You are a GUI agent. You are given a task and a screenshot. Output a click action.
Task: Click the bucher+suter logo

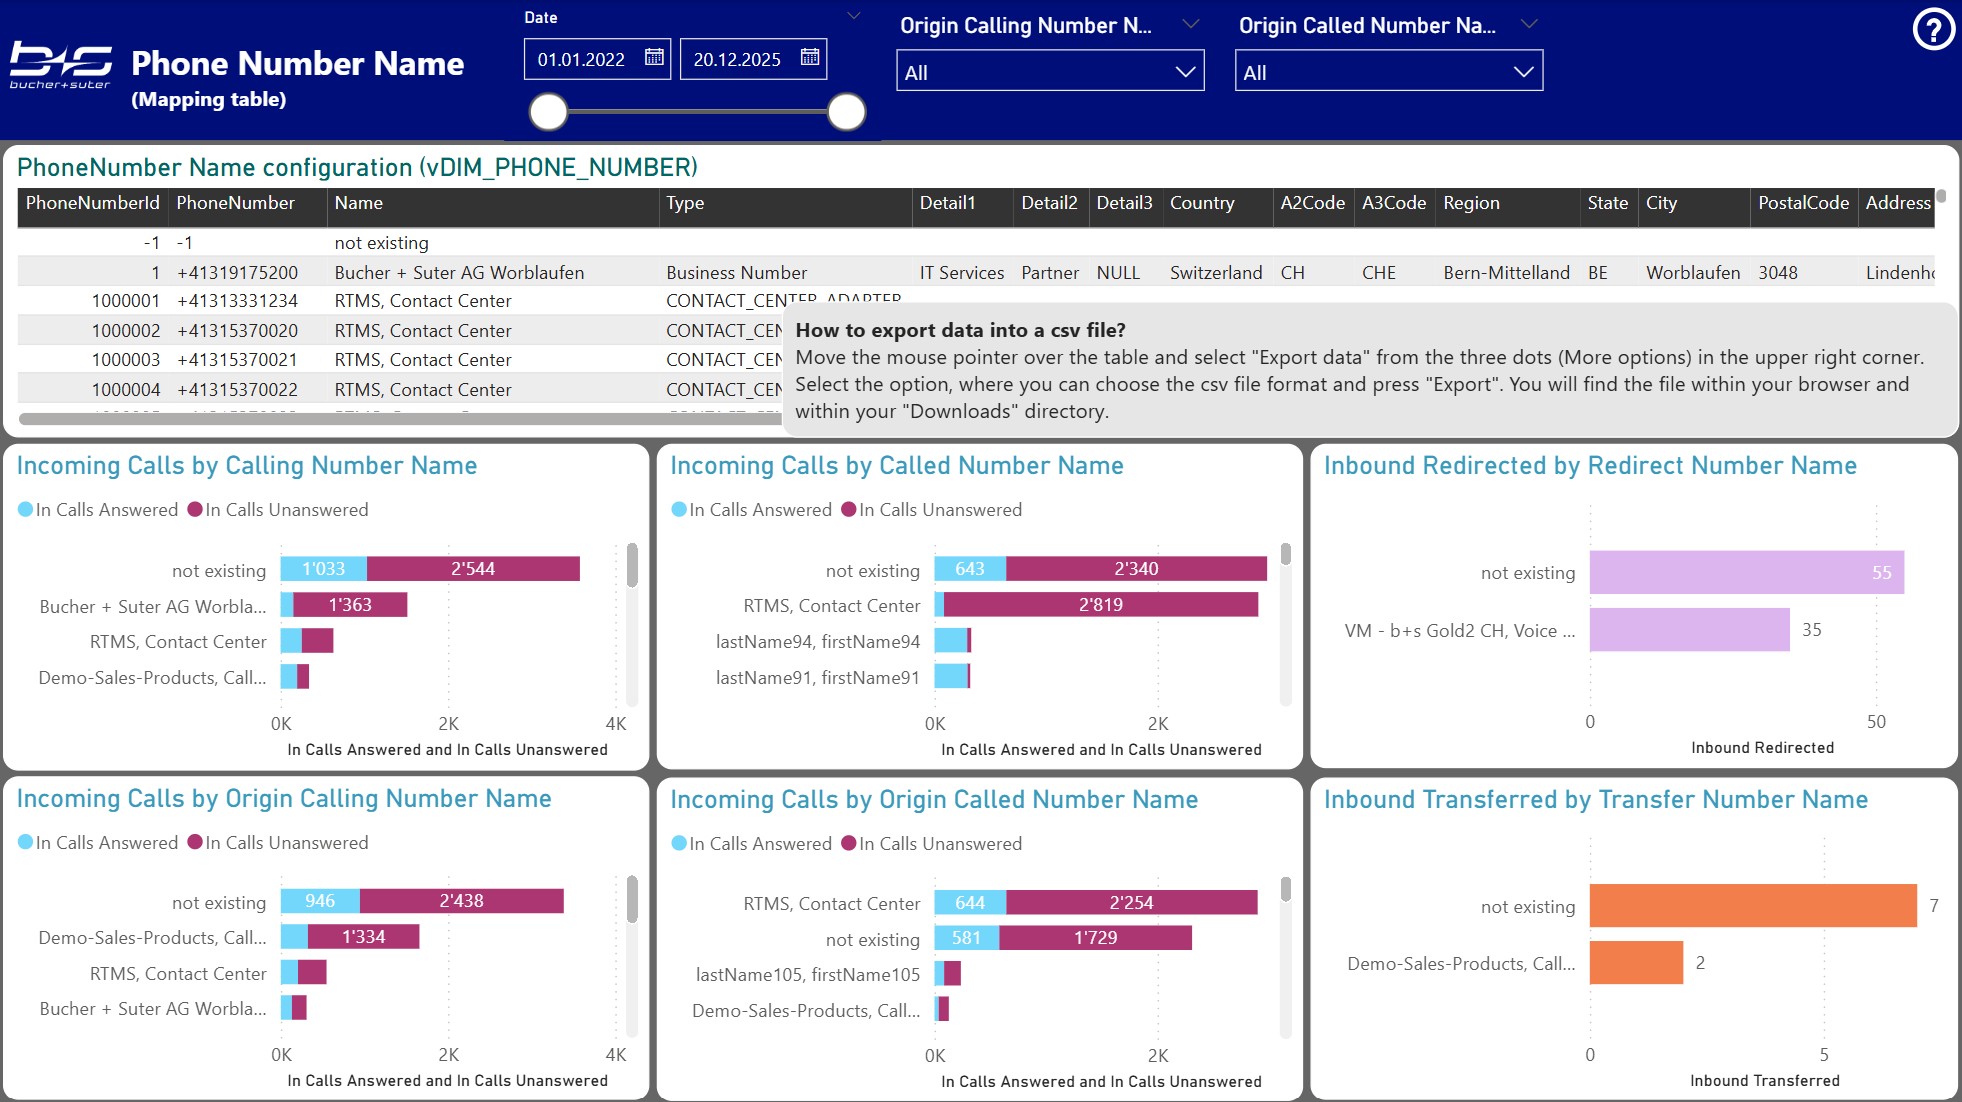pos(61,66)
